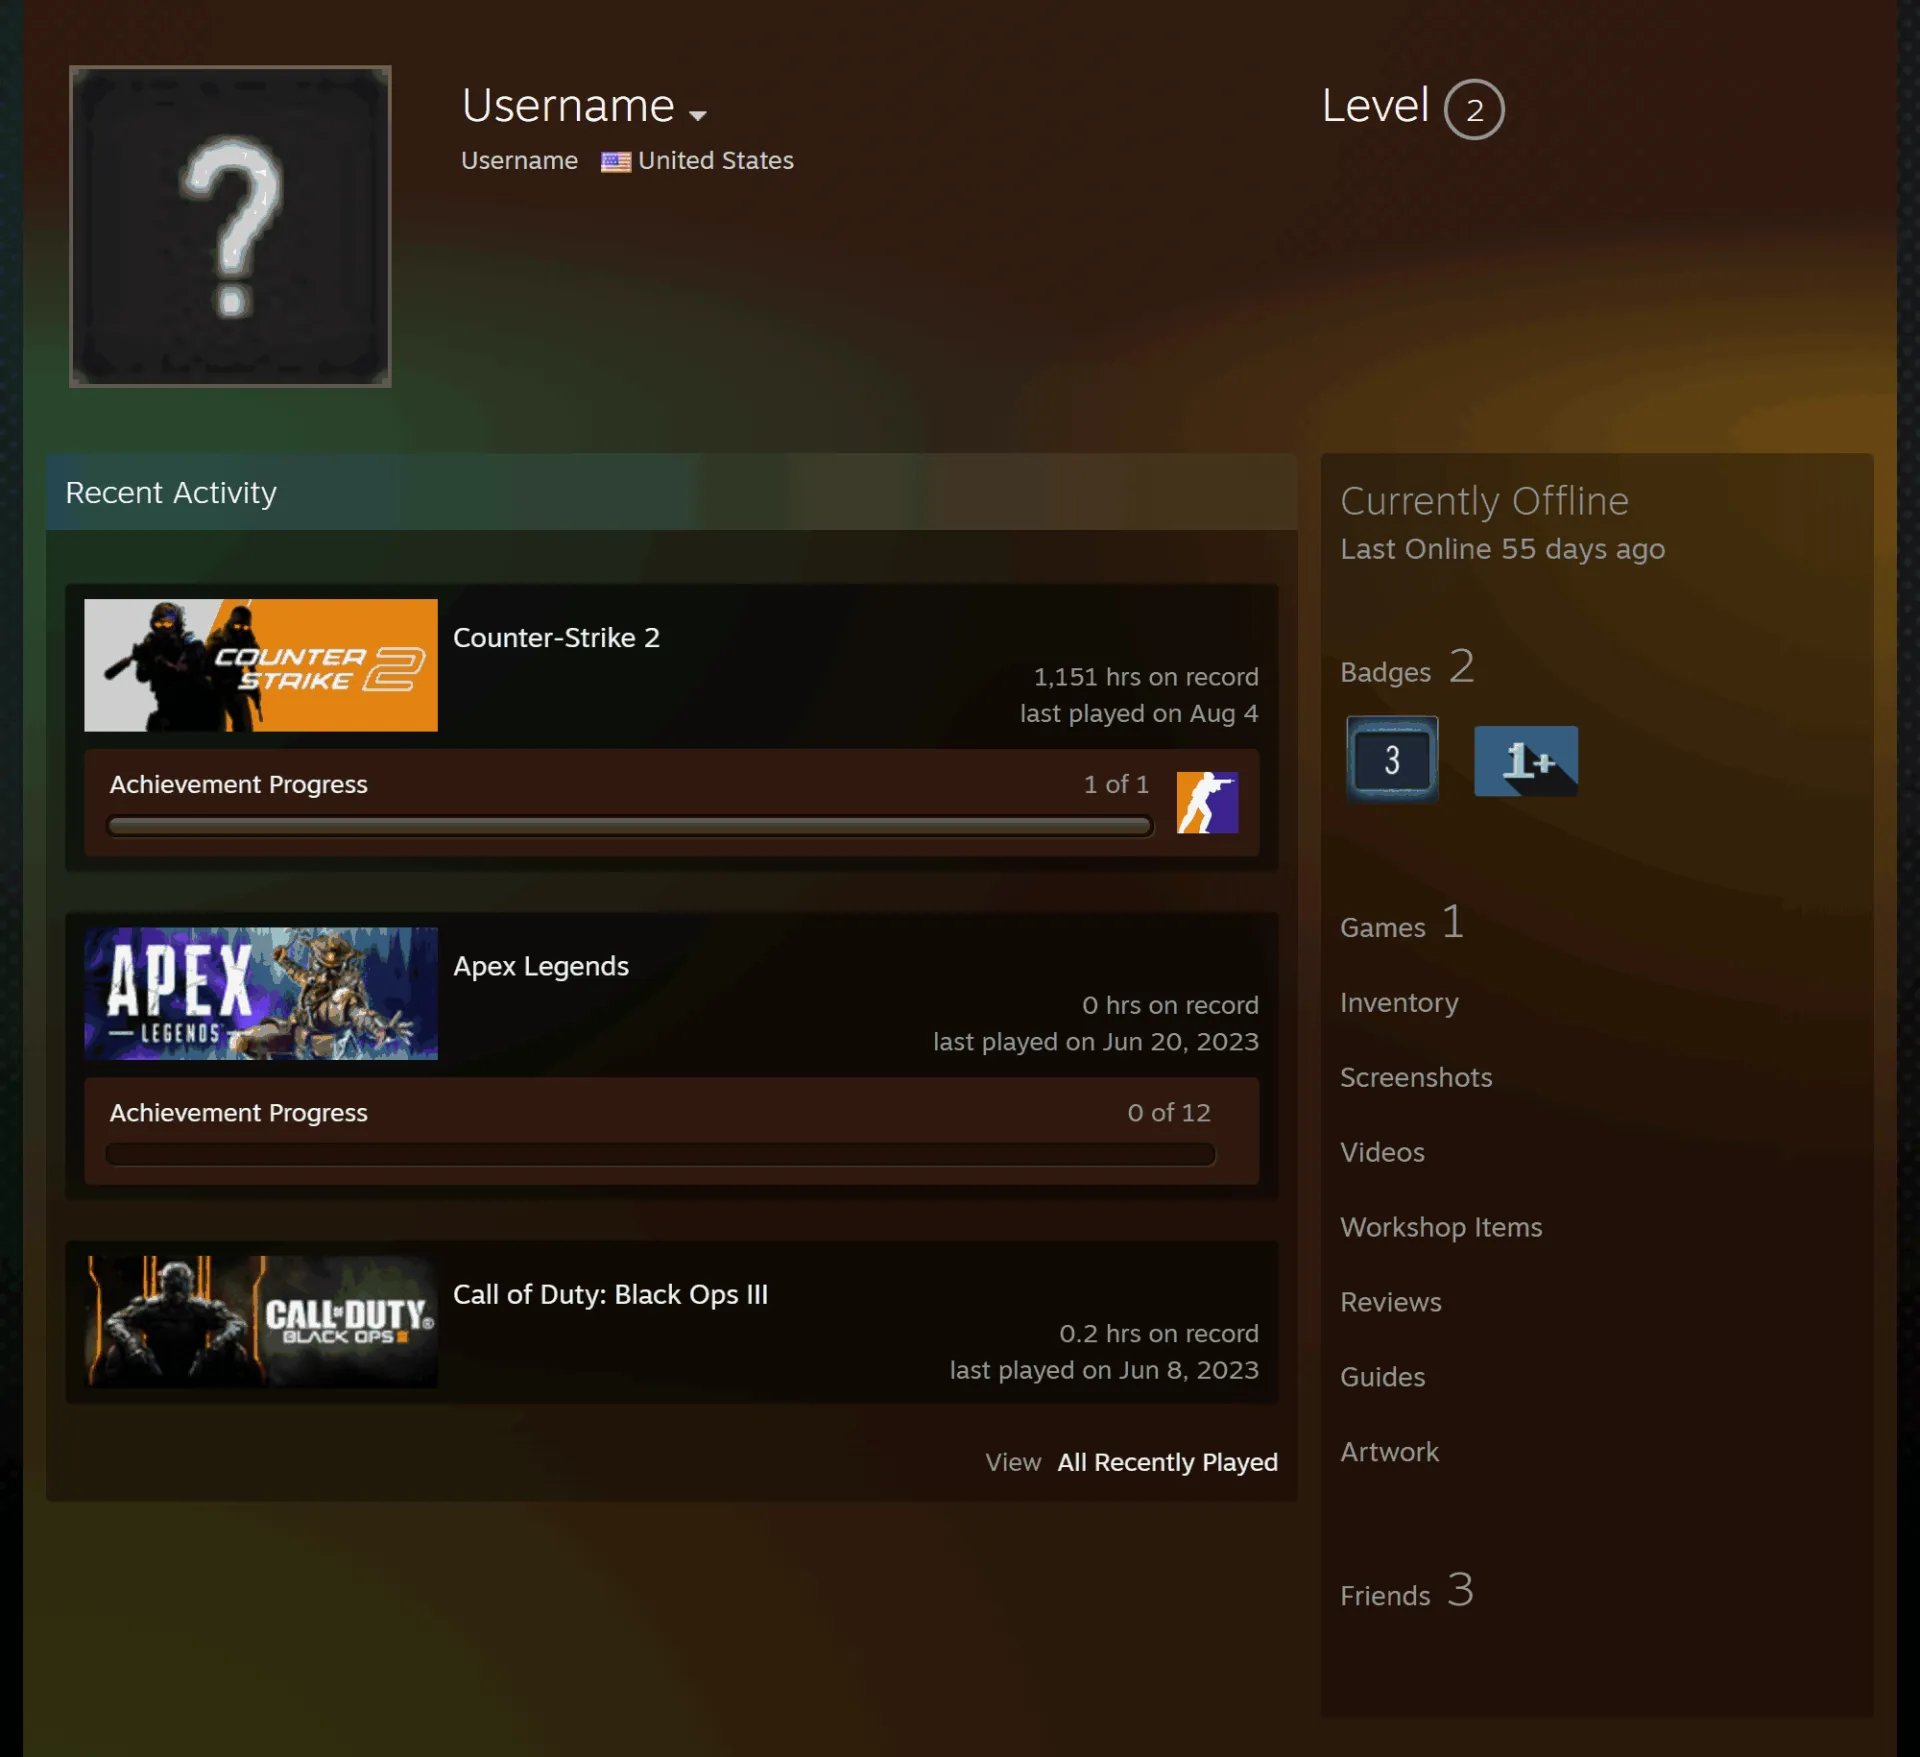The image size is (1920, 1757).
Task: Click 'last played on Jun 20, 2023' text
Action: coord(1096,1041)
